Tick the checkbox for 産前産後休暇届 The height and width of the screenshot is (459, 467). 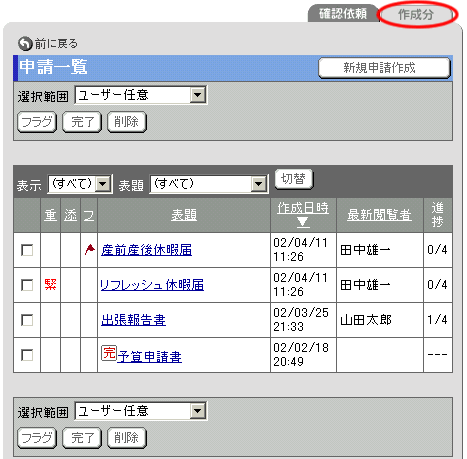[x=27, y=250]
